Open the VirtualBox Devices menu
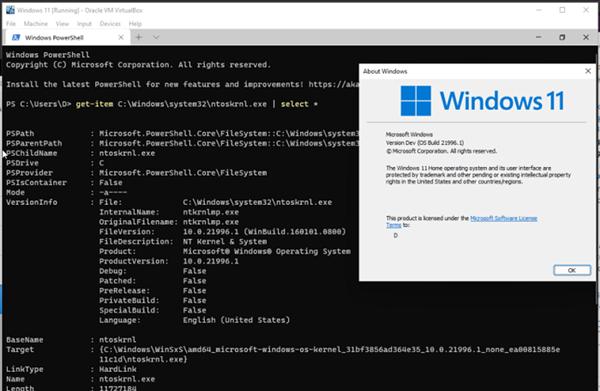This screenshot has height=391, width=600. point(110,24)
